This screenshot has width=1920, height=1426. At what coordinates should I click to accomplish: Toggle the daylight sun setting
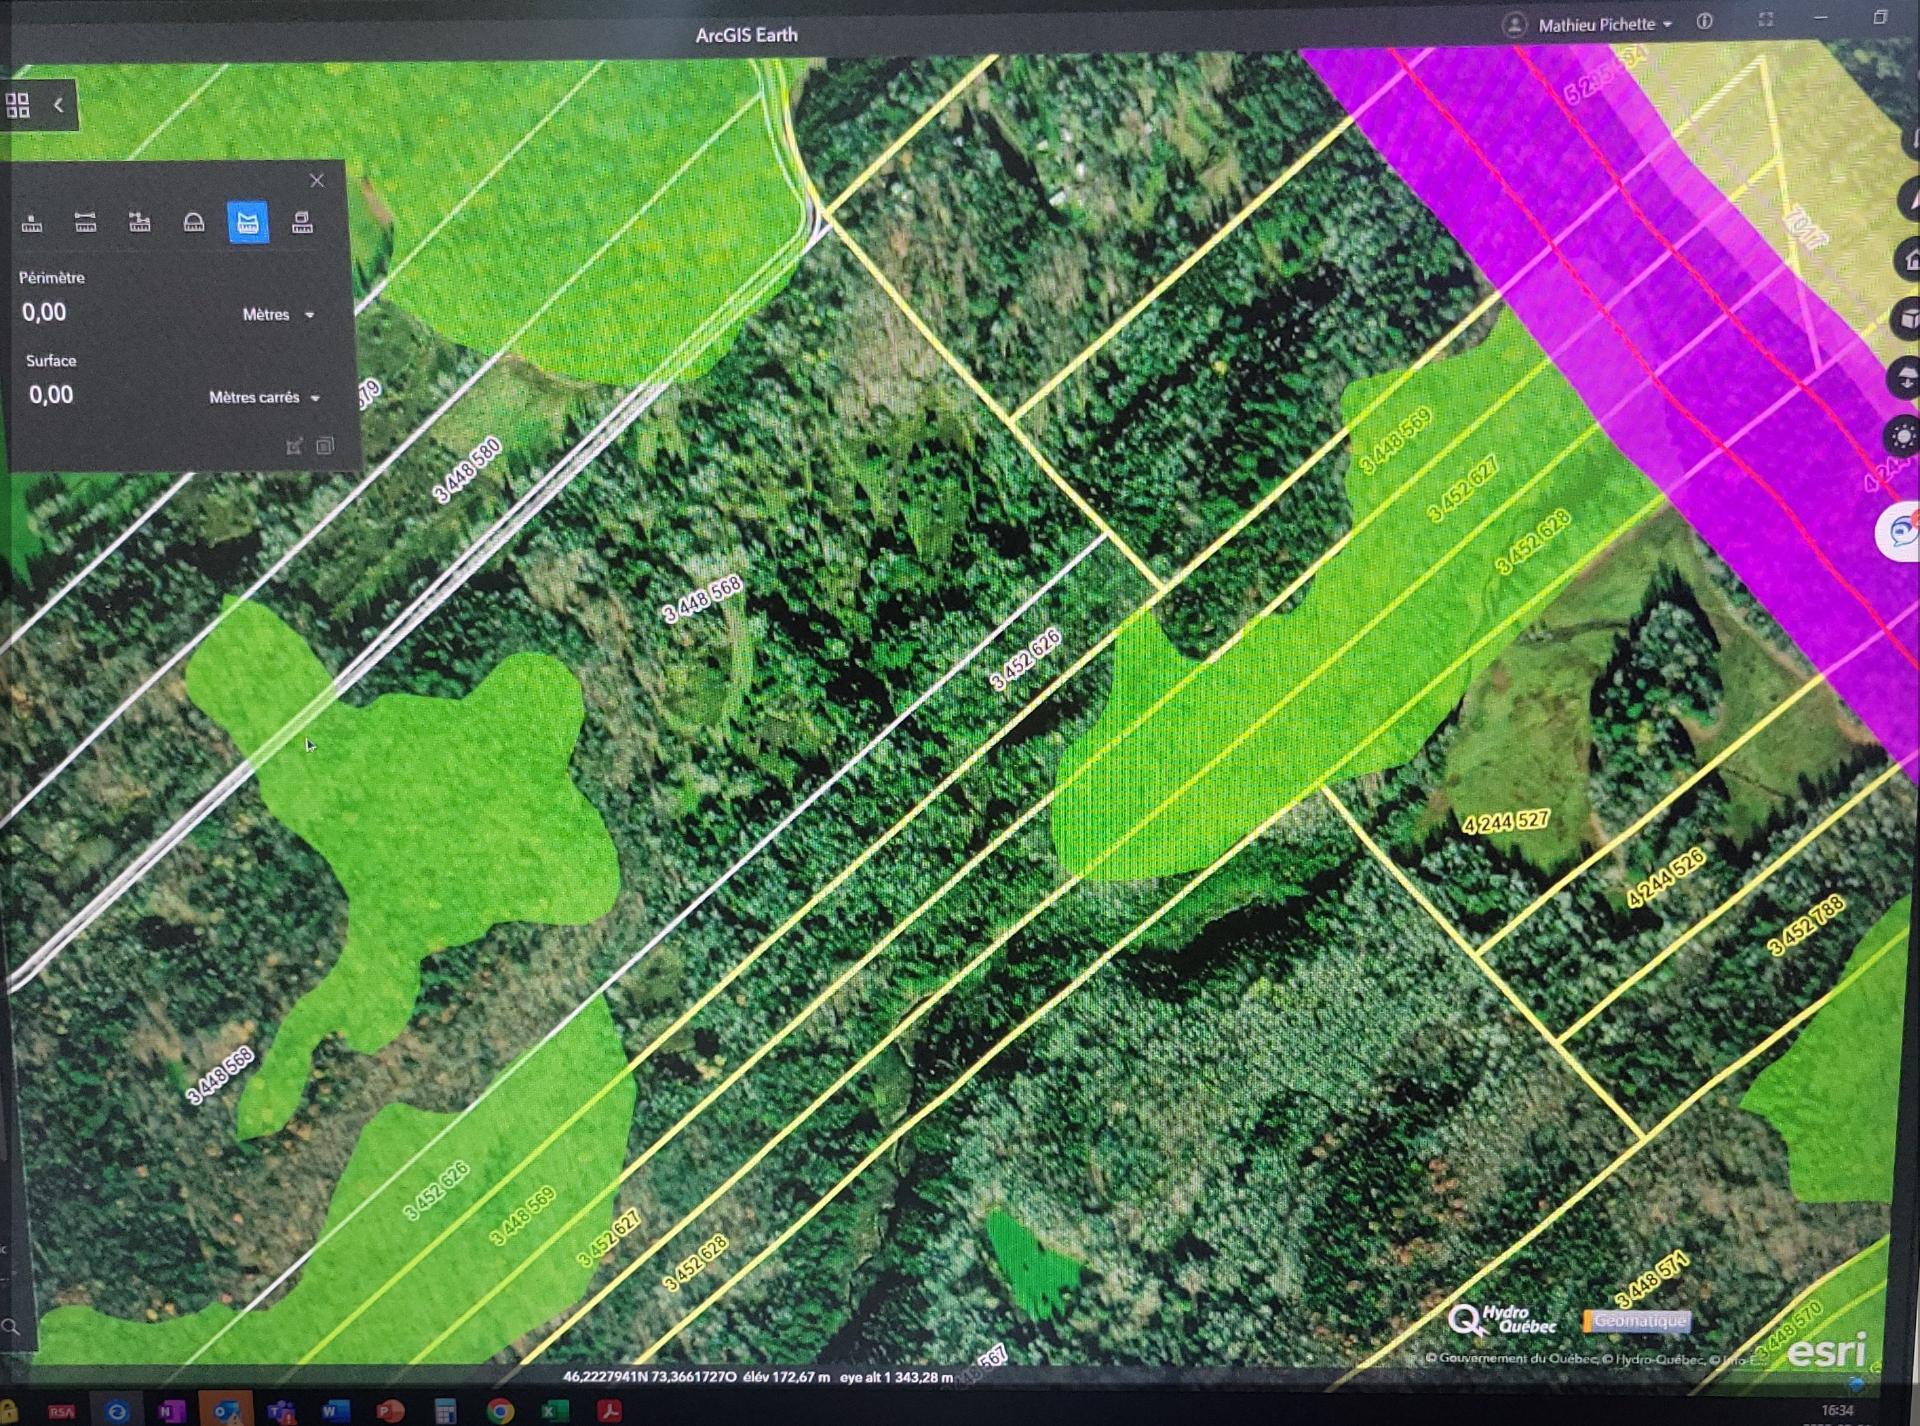[x=1903, y=437]
